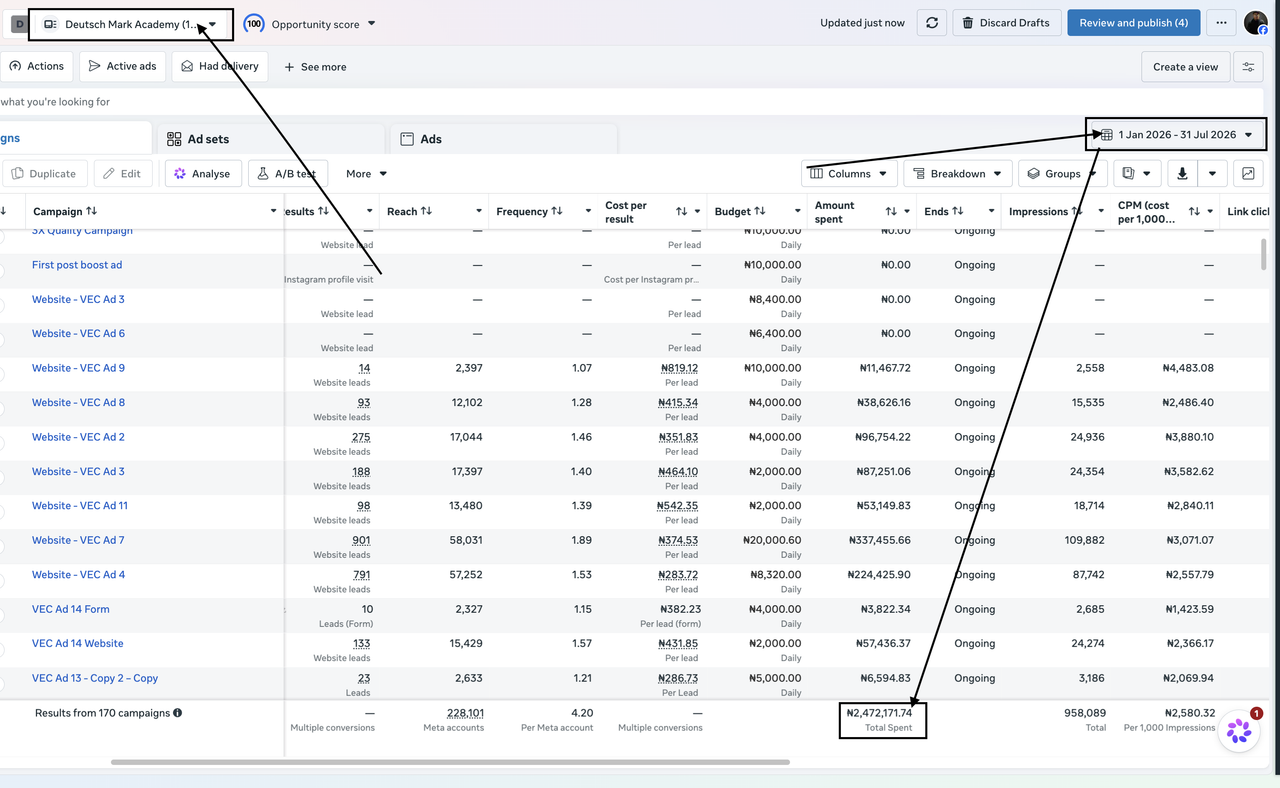
Task: Open the VEC Ad 14 Form campaign link
Action: (71, 609)
